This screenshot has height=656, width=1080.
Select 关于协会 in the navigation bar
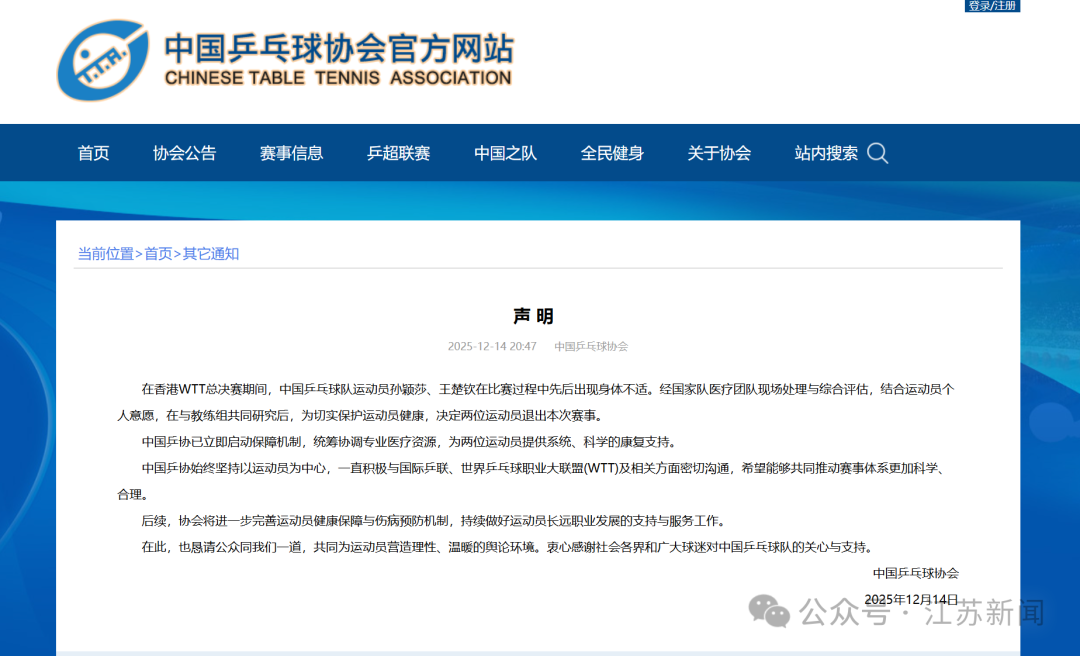click(x=719, y=153)
